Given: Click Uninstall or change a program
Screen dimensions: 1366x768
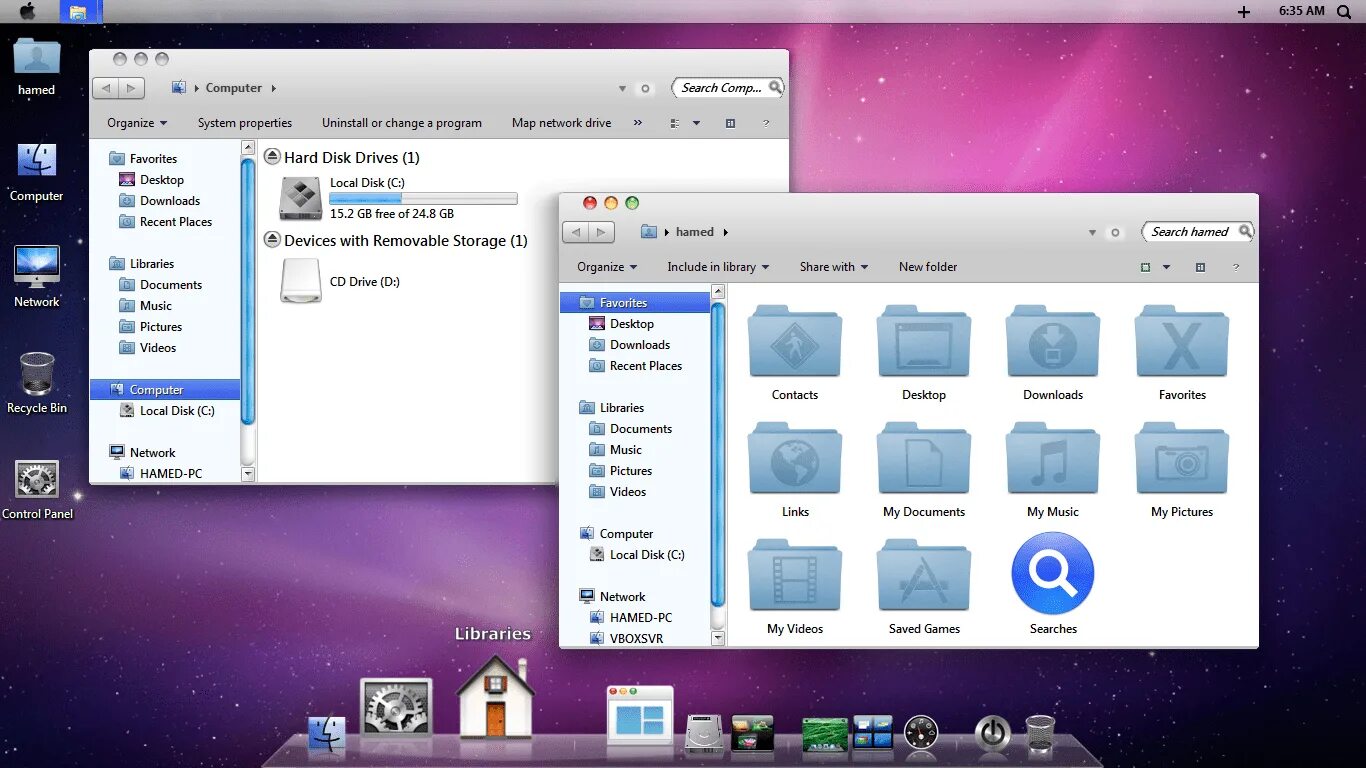Looking at the screenshot, I should (402, 123).
